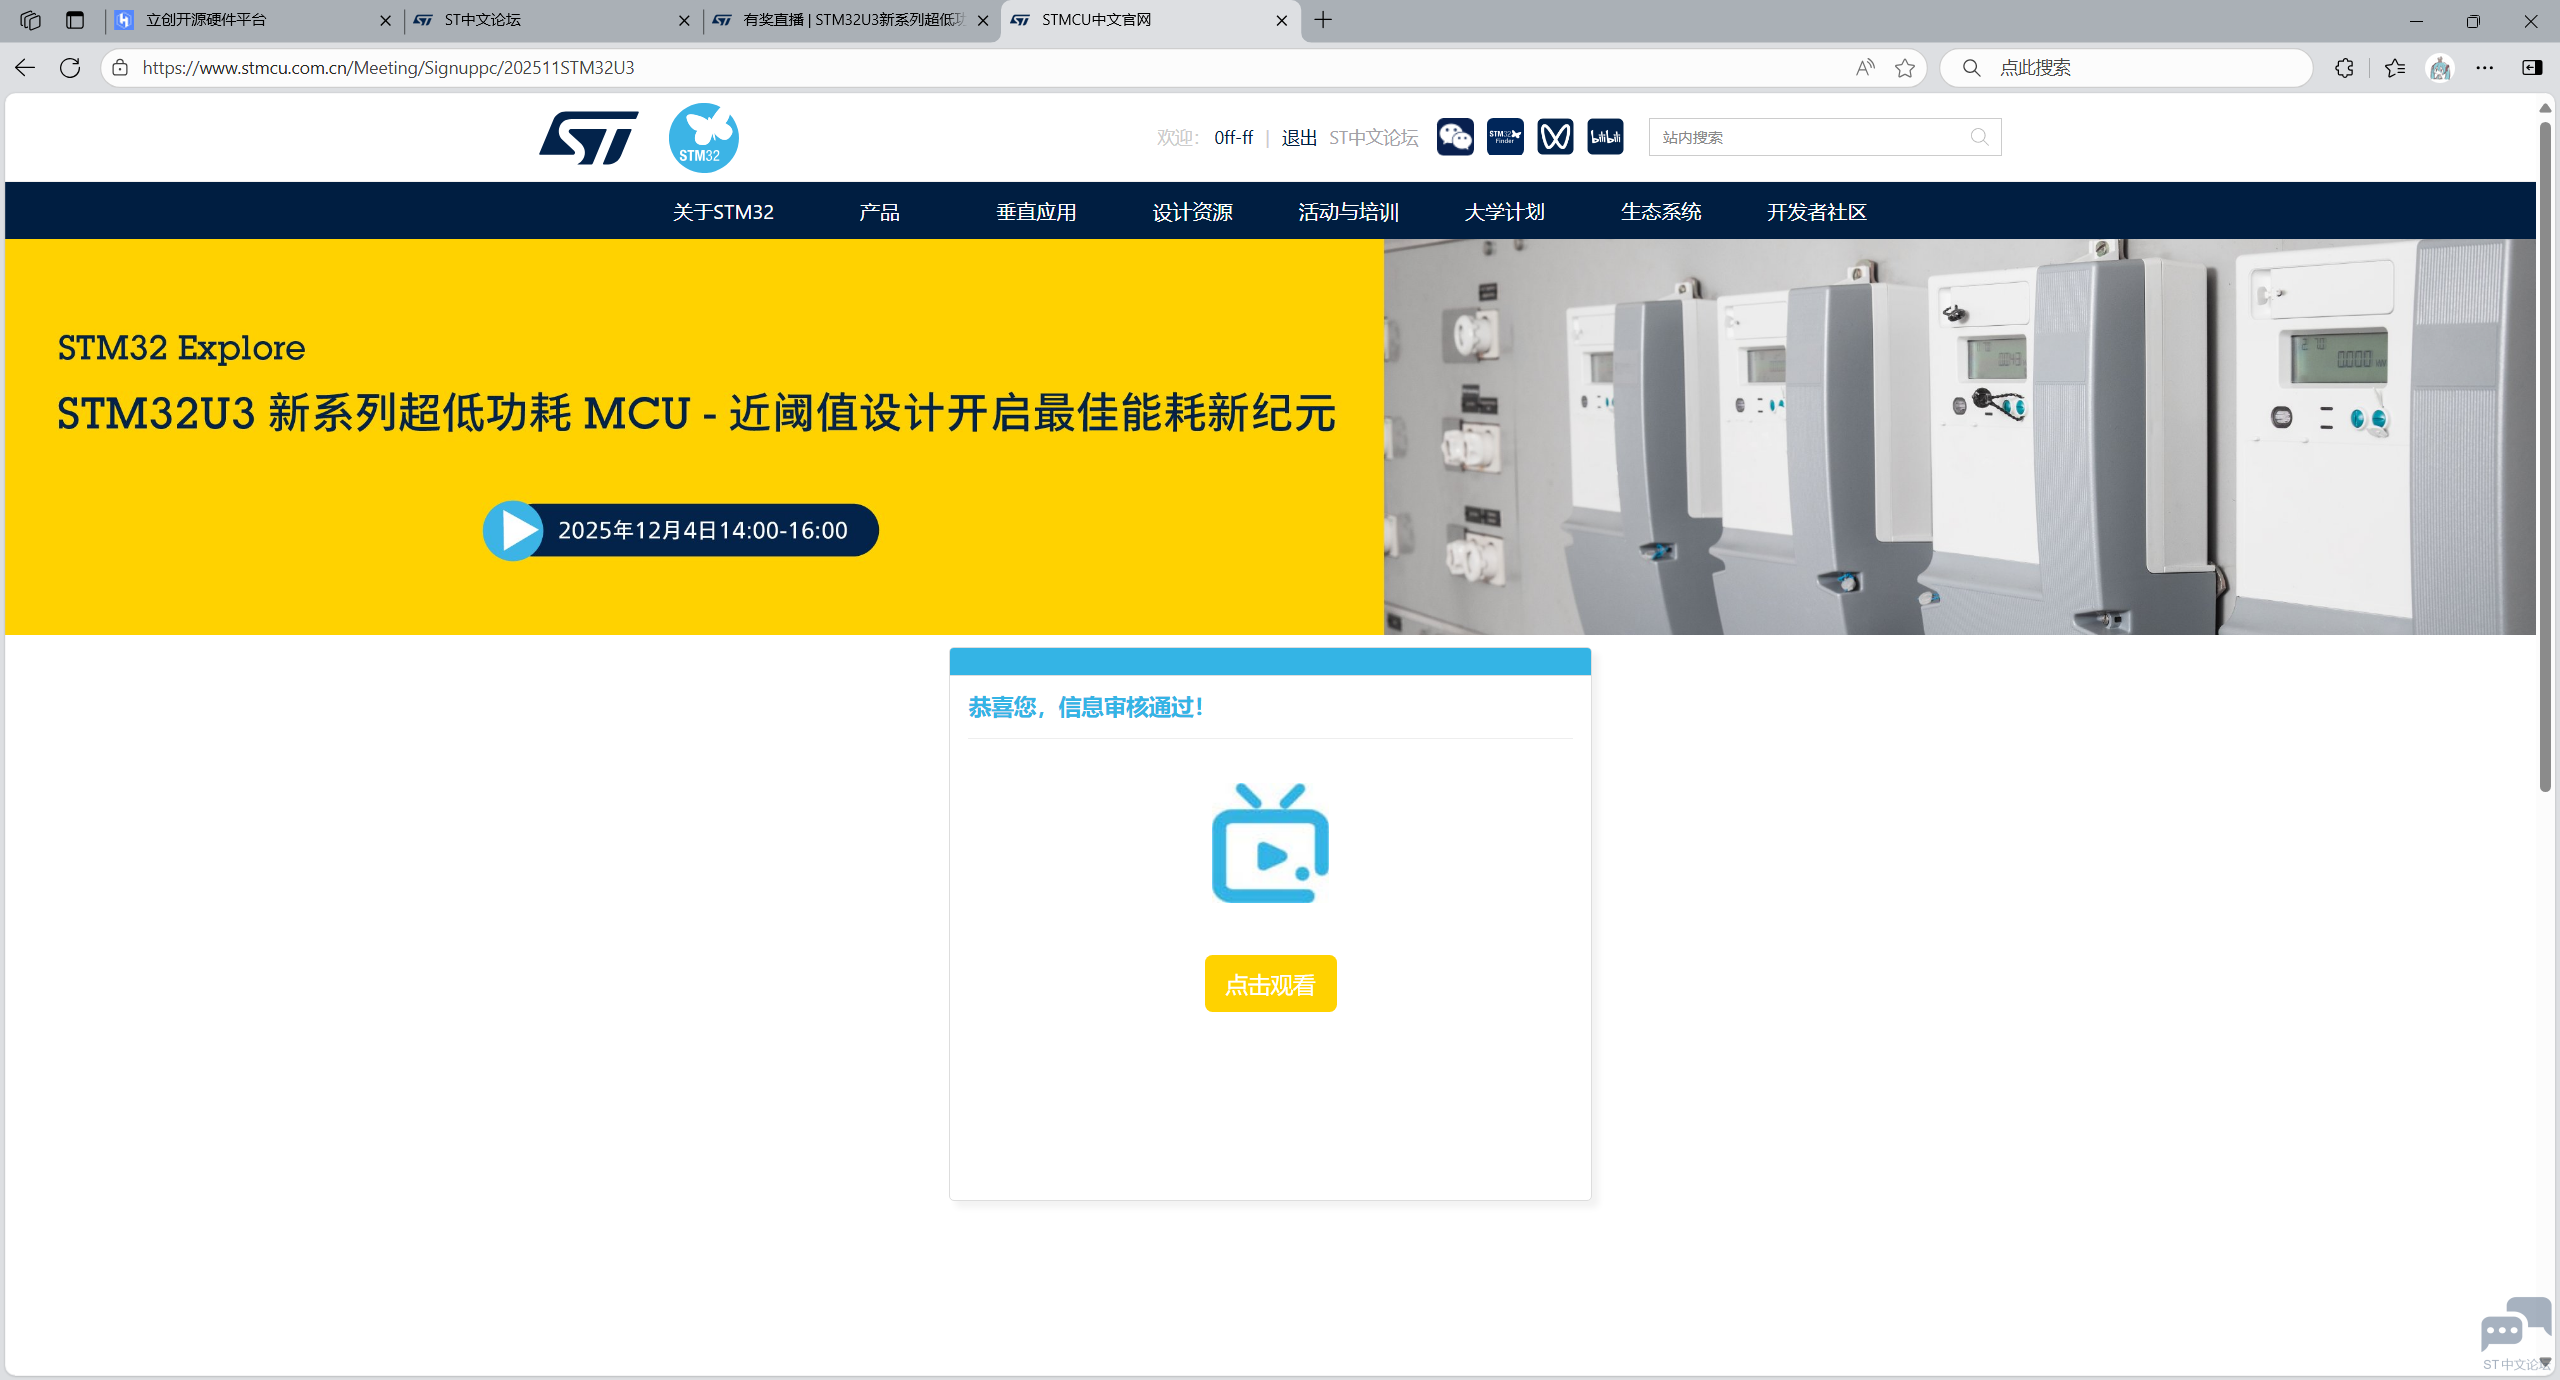Click the site search magnifier icon
The height and width of the screenshot is (1380, 2560).
pos(1979,137)
